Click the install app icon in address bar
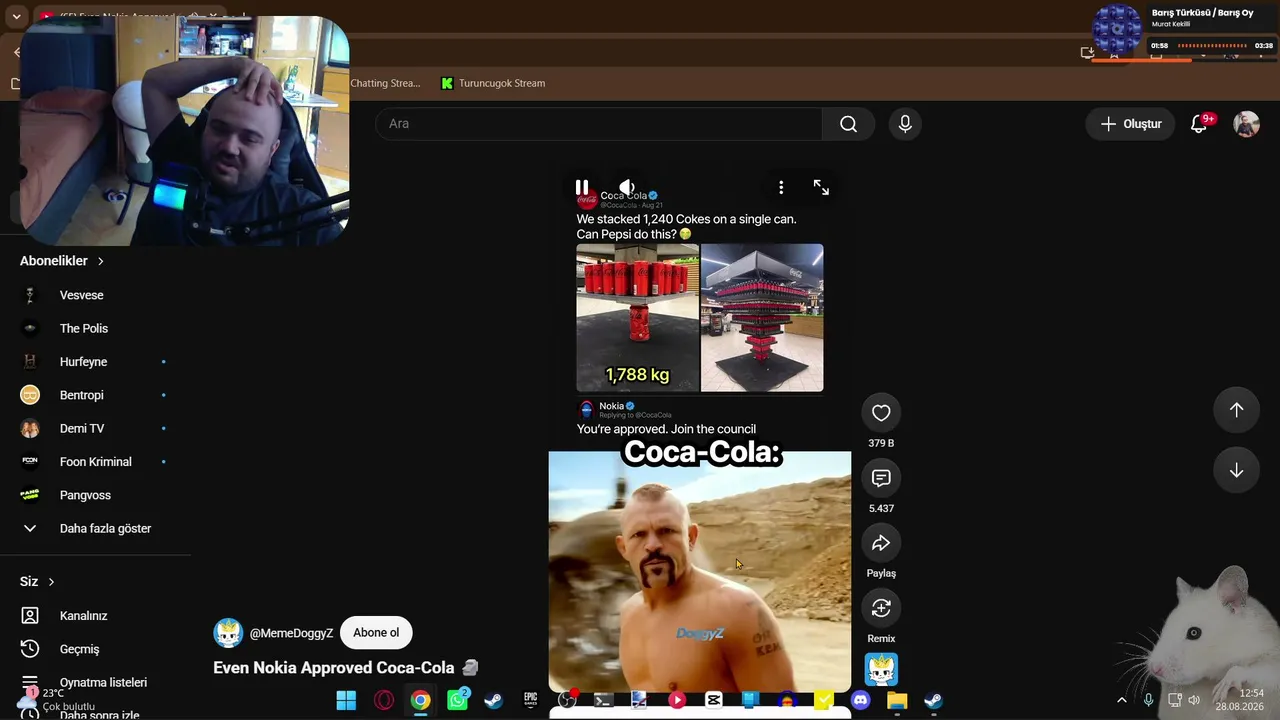 click(1088, 52)
